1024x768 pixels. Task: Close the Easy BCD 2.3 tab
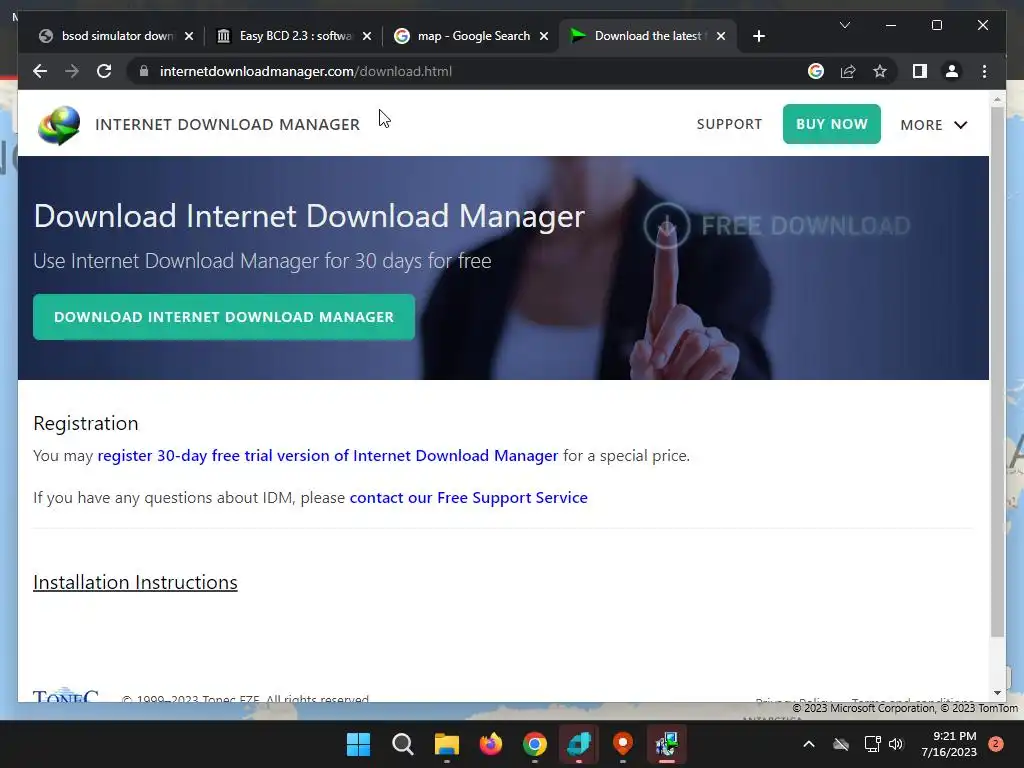(x=367, y=36)
